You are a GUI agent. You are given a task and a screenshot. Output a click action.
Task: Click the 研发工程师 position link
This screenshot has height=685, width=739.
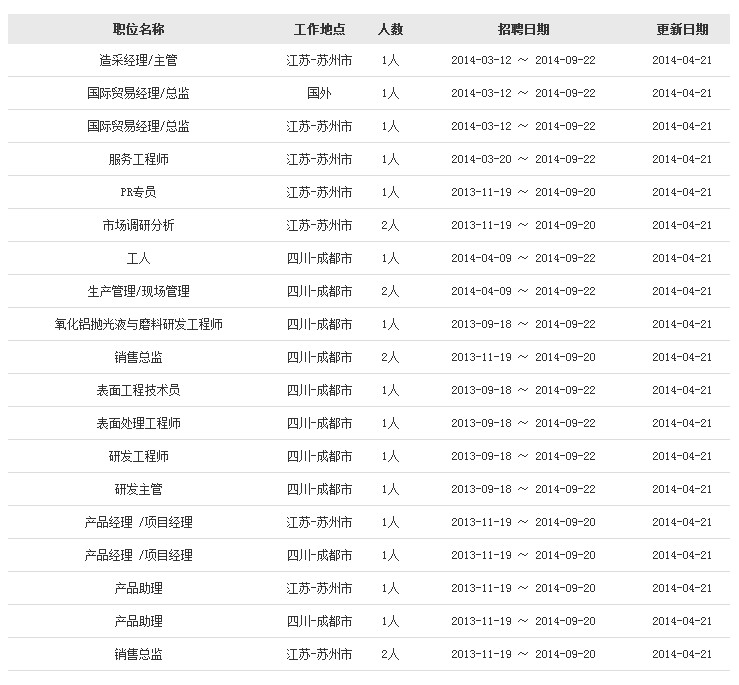[138, 456]
